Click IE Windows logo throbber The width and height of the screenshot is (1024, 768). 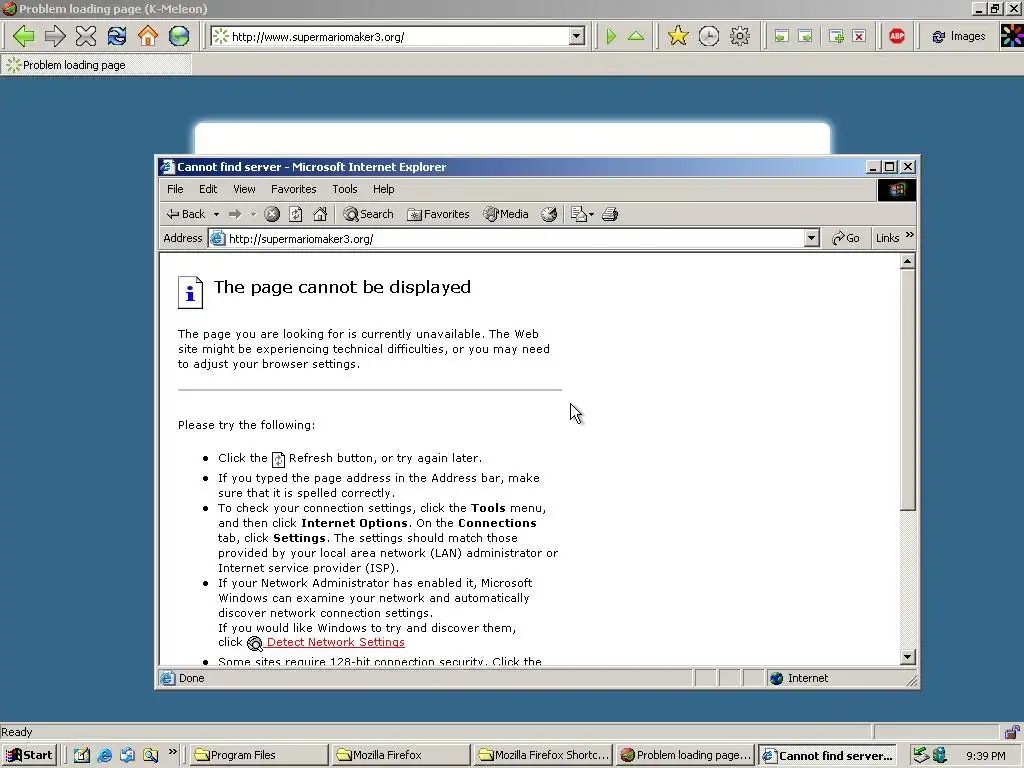pos(897,189)
